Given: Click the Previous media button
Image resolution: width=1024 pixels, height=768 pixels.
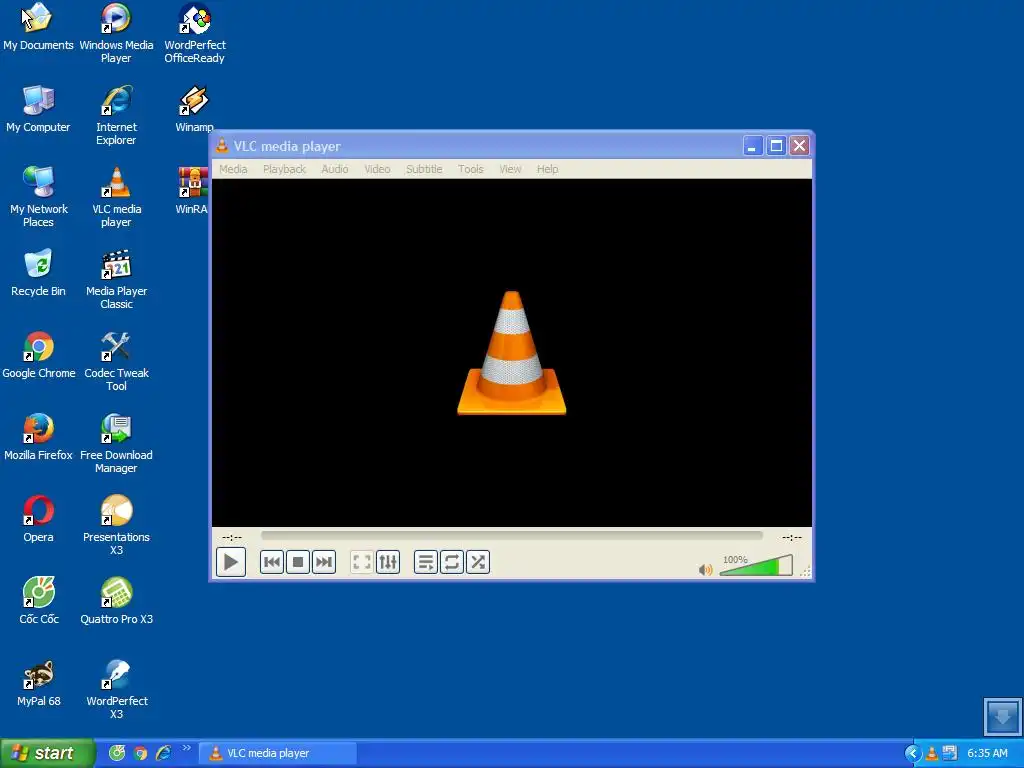Looking at the screenshot, I should (x=272, y=562).
